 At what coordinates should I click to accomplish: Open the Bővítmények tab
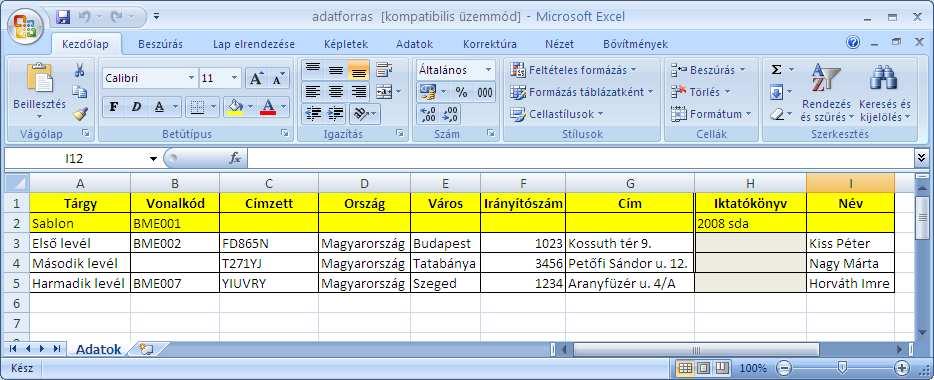[635, 44]
